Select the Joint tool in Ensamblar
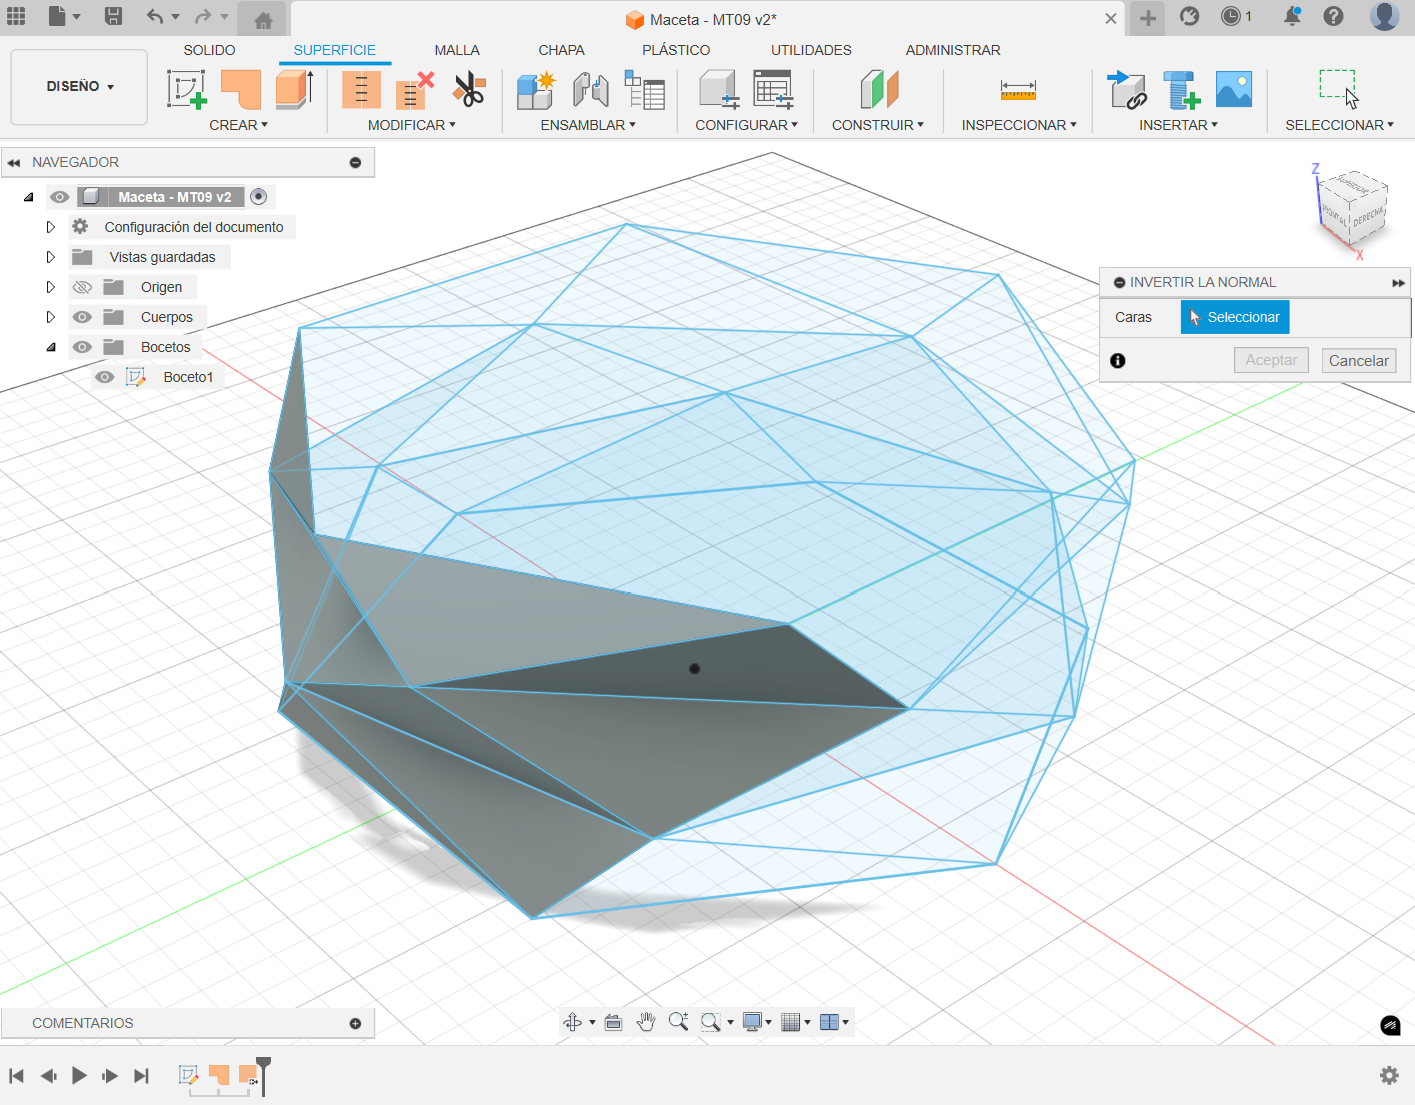1415x1105 pixels. click(590, 89)
